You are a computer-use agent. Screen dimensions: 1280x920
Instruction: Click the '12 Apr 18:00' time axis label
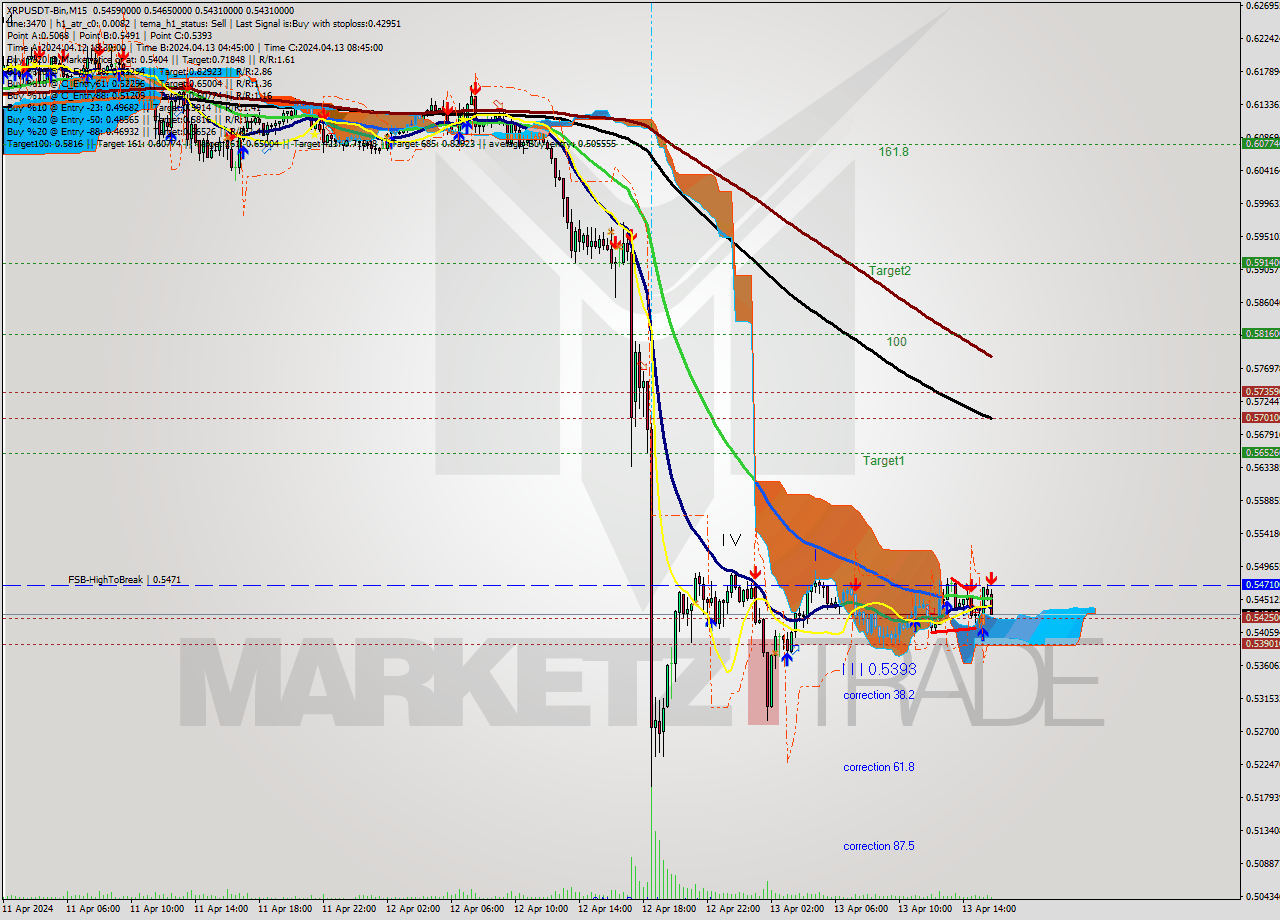[x=667, y=909]
